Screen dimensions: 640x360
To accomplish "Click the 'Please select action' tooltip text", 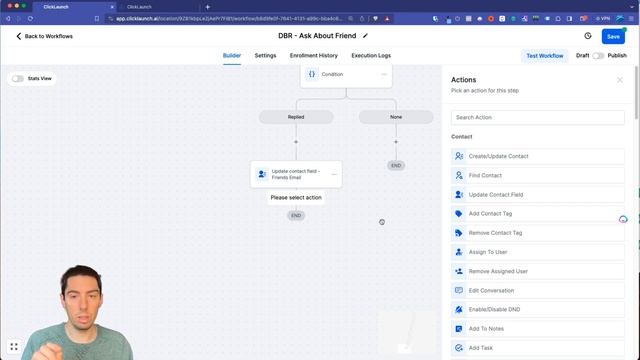I will click(296, 198).
